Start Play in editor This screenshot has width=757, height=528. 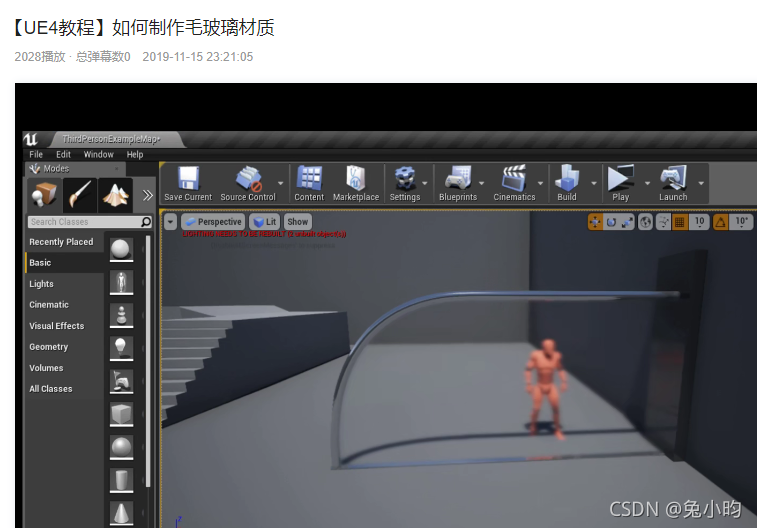point(620,183)
